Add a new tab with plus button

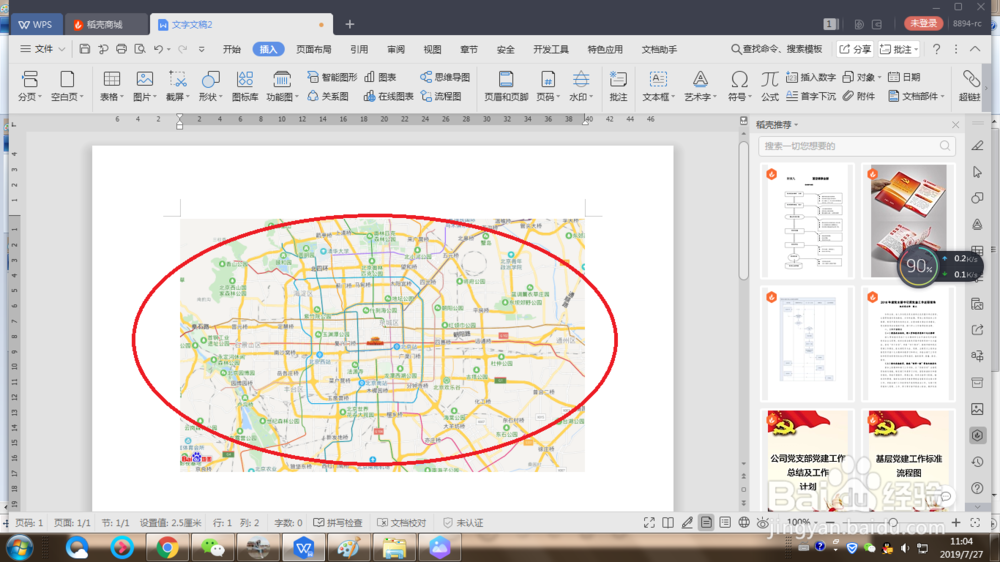[x=349, y=24]
